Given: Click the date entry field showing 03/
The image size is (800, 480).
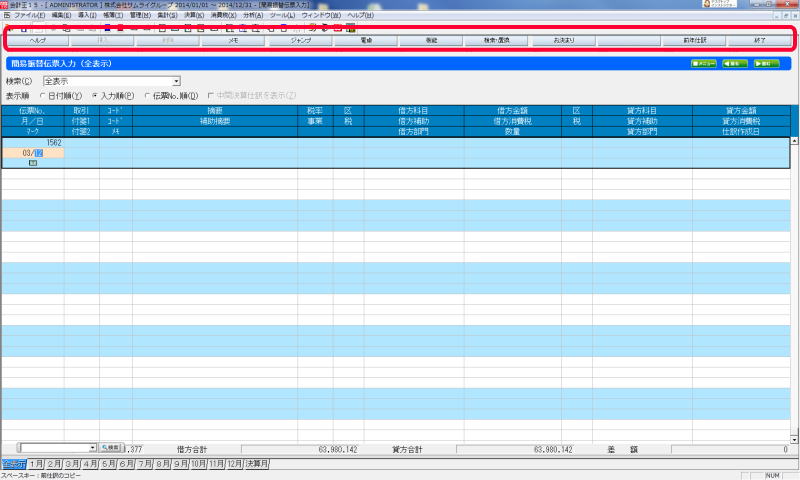Looking at the screenshot, I should click(32, 152).
